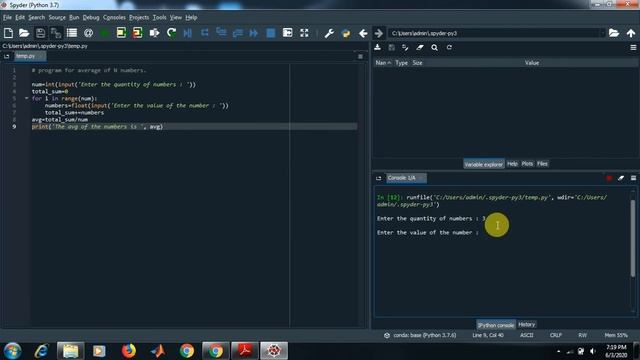This screenshot has width=640, height=360.
Task: Start debugging the file
Action: (188, 33)
